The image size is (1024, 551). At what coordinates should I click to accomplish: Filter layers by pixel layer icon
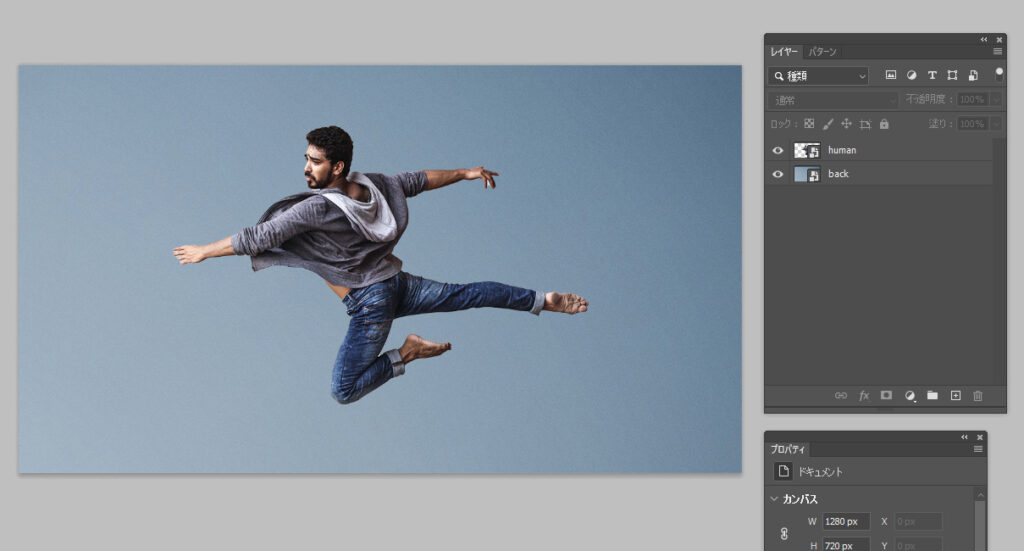pyautogui.click(x=891, y=76)
